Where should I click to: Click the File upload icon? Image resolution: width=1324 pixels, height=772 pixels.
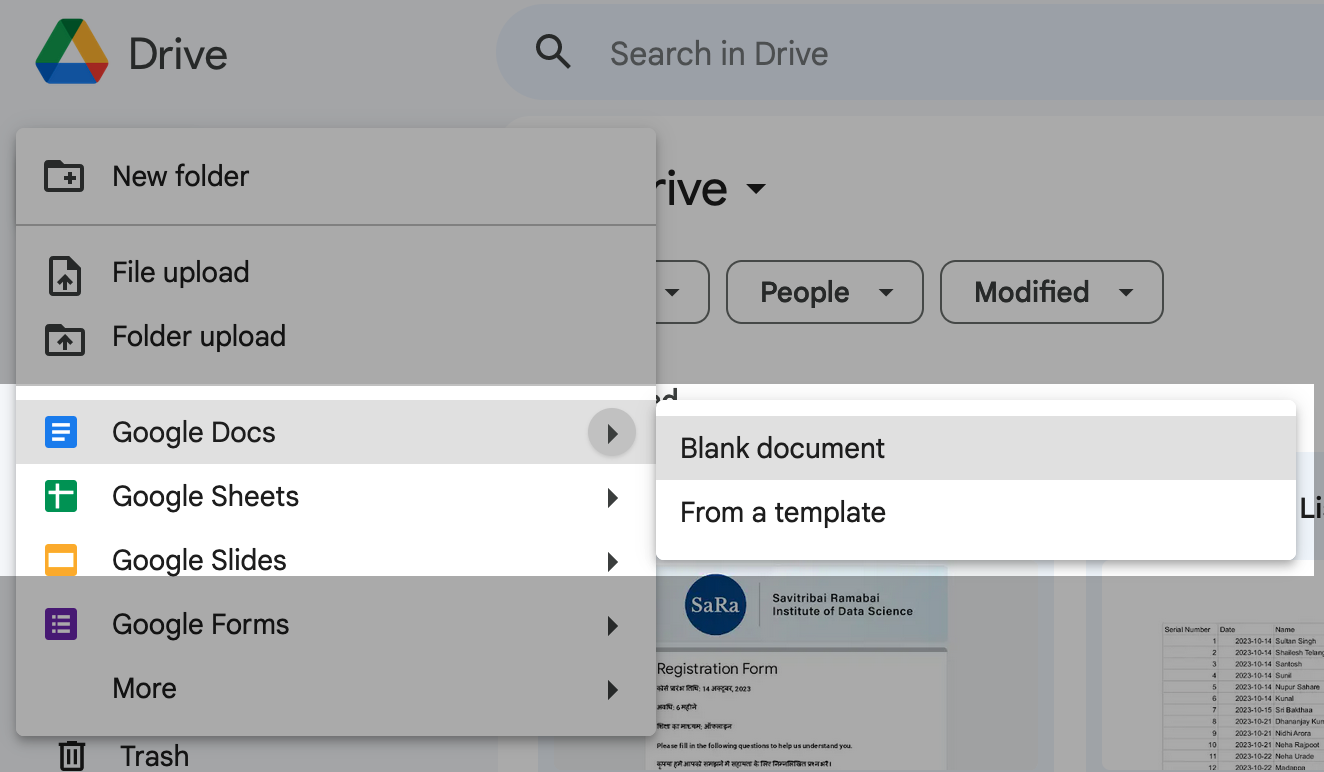point(65,274)
